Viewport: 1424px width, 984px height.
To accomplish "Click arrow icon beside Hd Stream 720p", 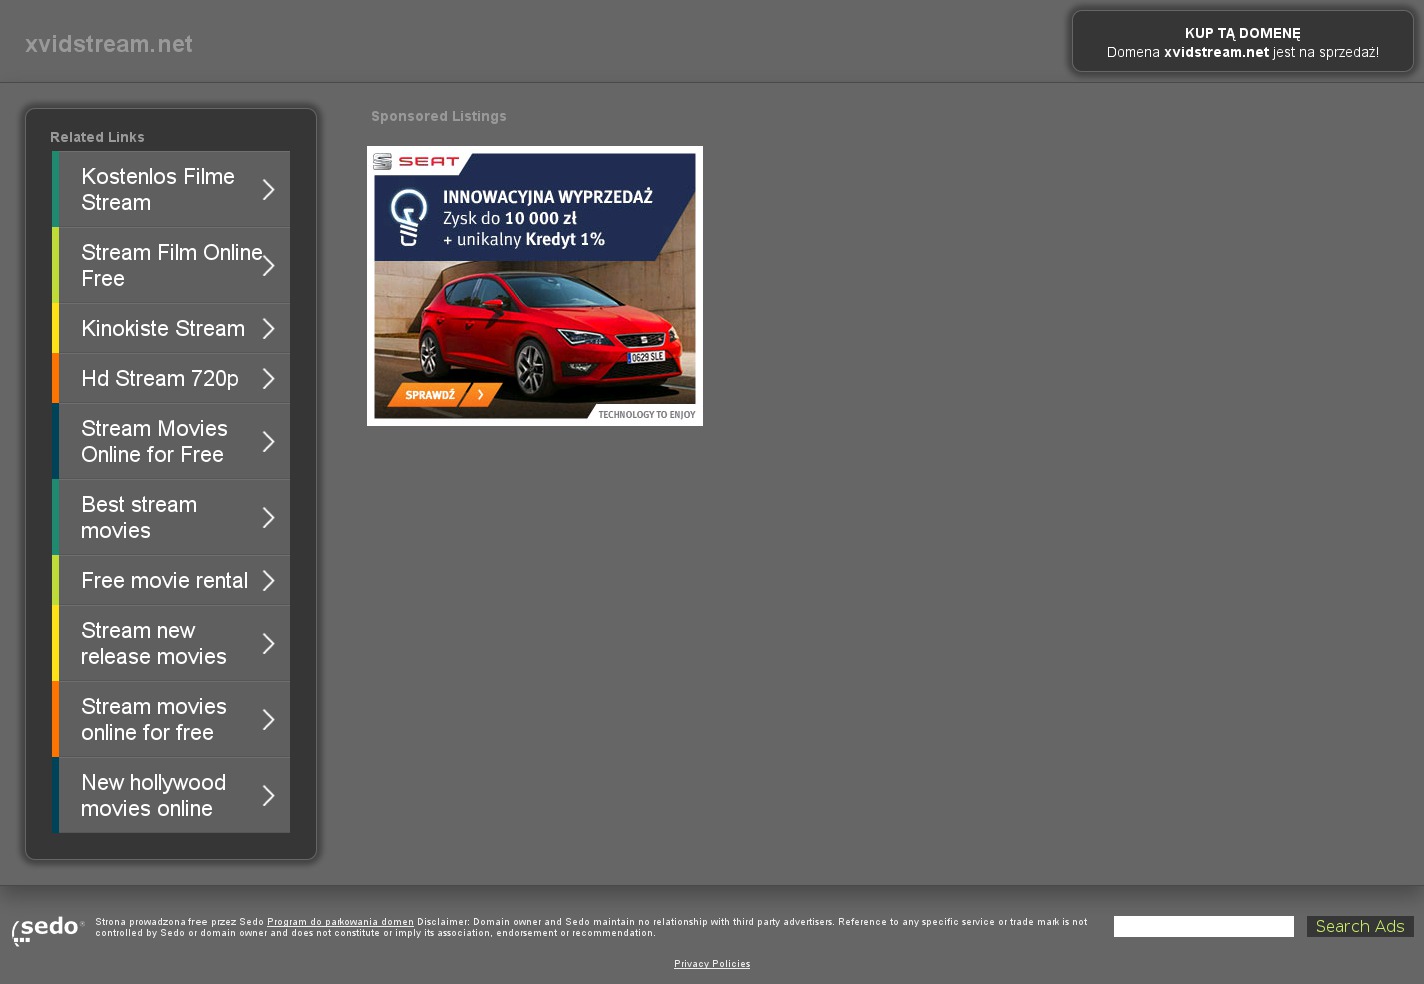I will coord(268,379).
